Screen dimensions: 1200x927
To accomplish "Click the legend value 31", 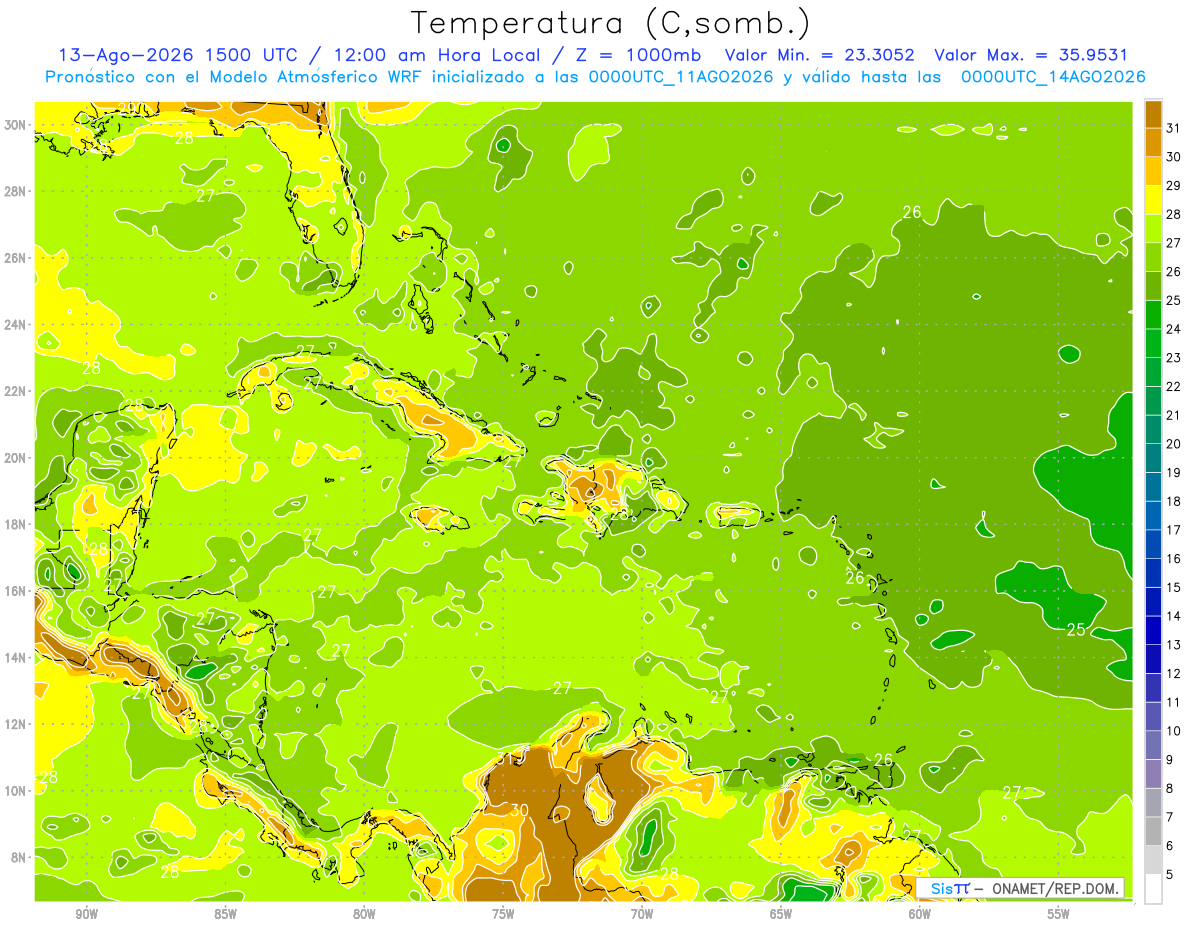I will [1174, 128].
